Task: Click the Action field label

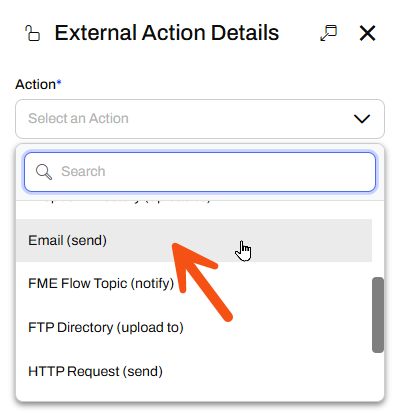Action: coord(35,85)
